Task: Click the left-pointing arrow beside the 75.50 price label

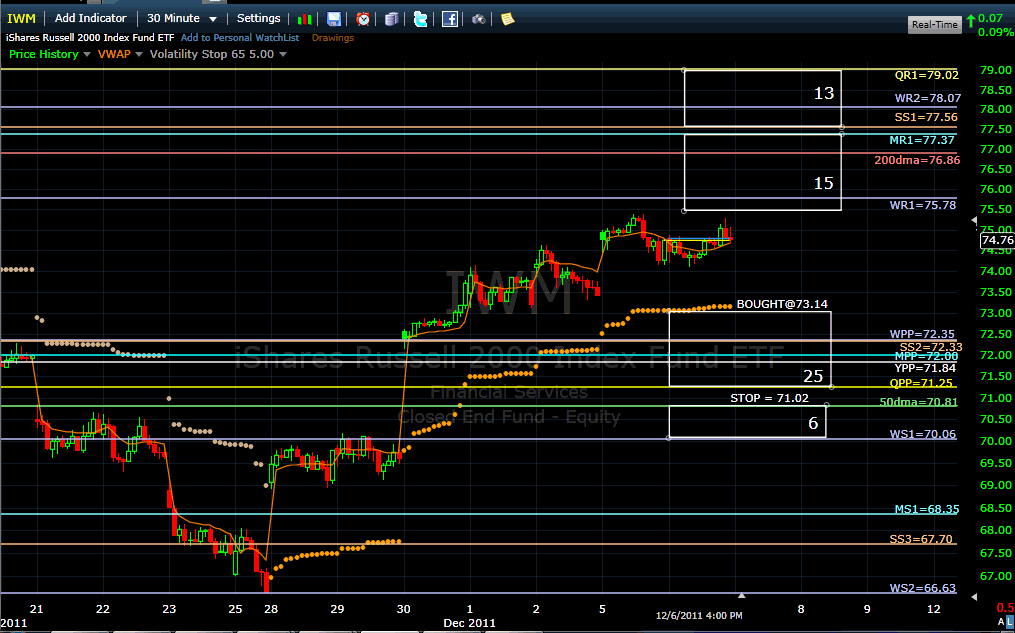Action: (x=975, y=221)
